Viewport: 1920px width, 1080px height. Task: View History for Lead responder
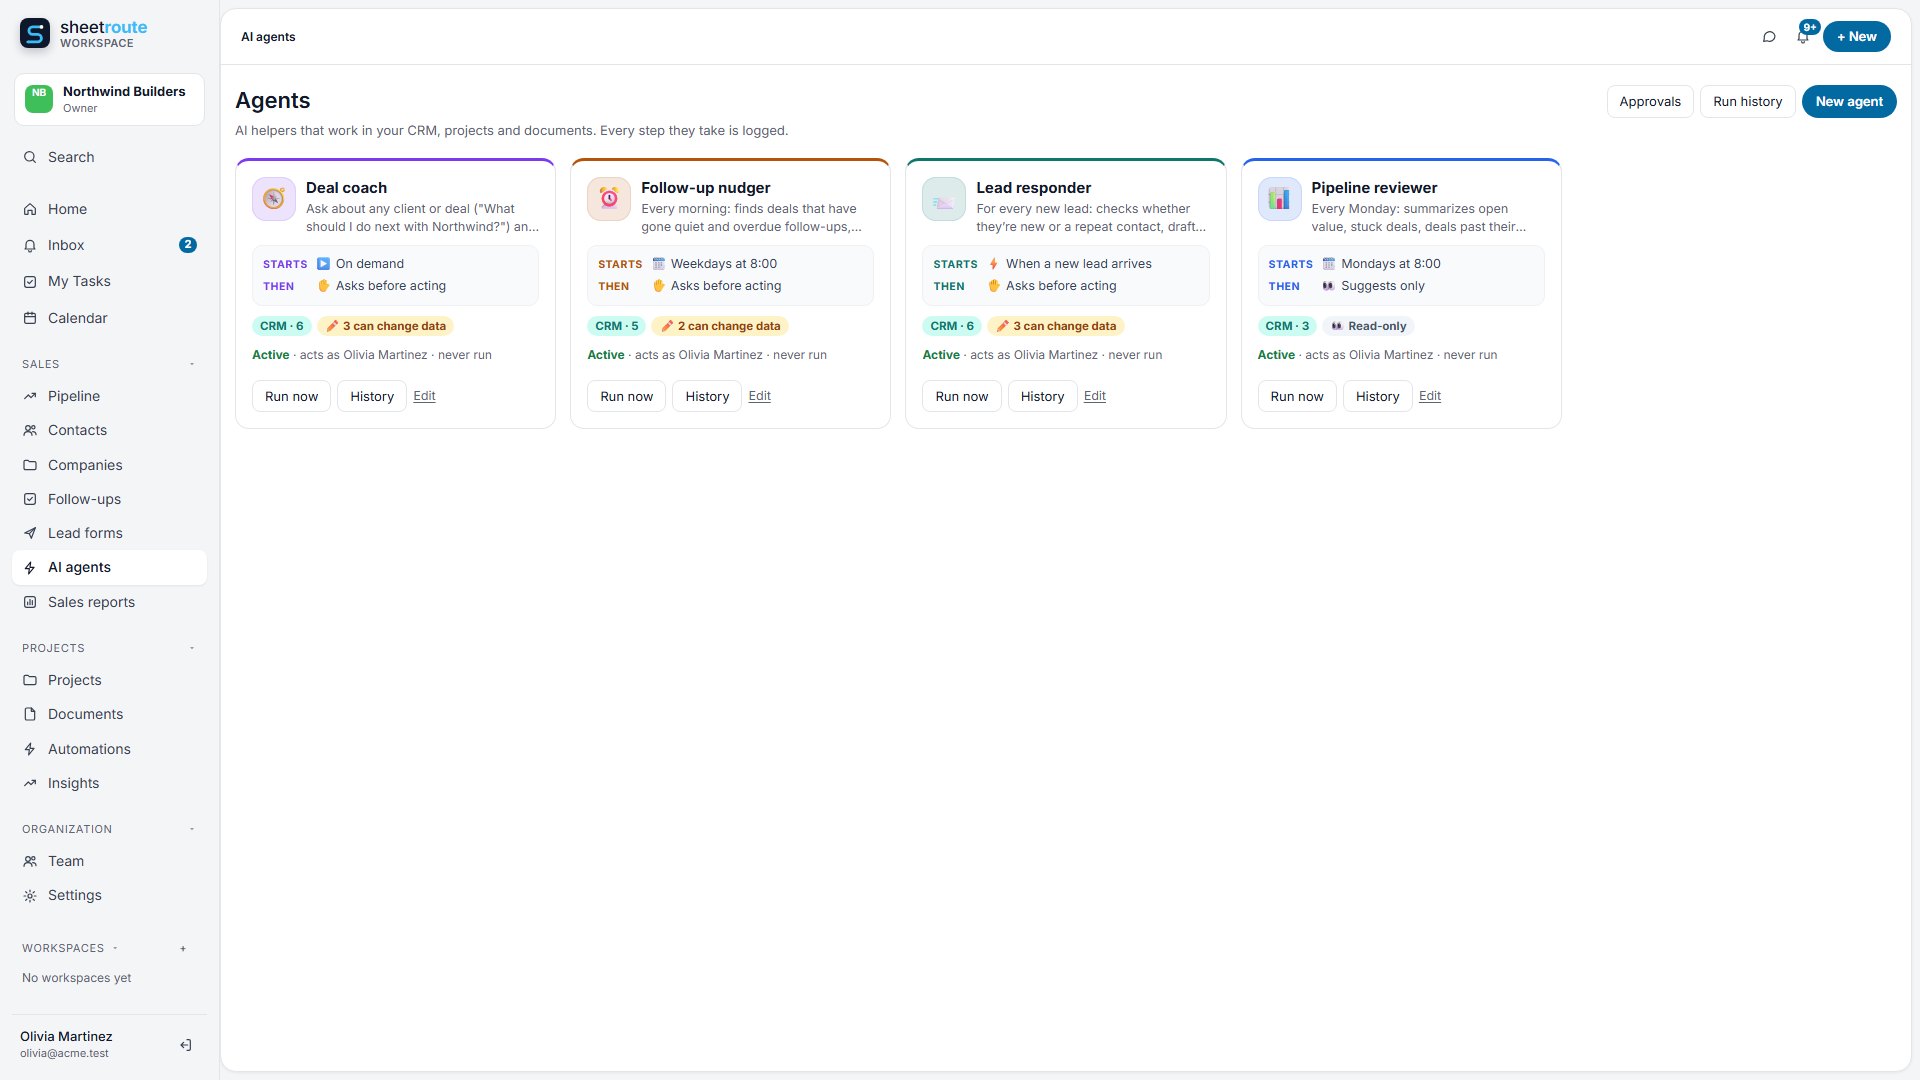[1042, 396]
